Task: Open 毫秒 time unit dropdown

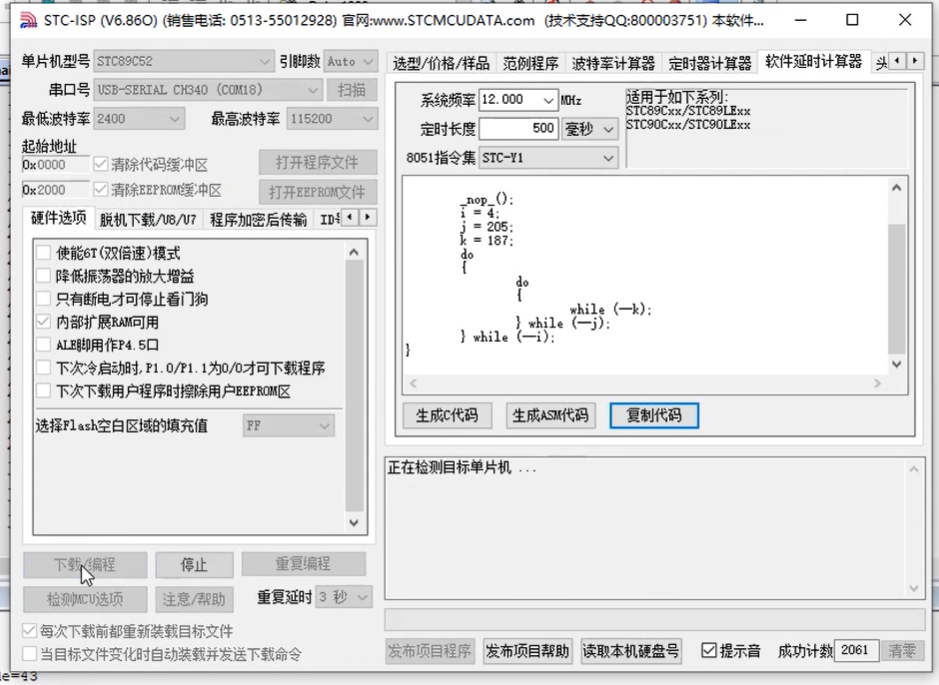Action: [590, 129]
